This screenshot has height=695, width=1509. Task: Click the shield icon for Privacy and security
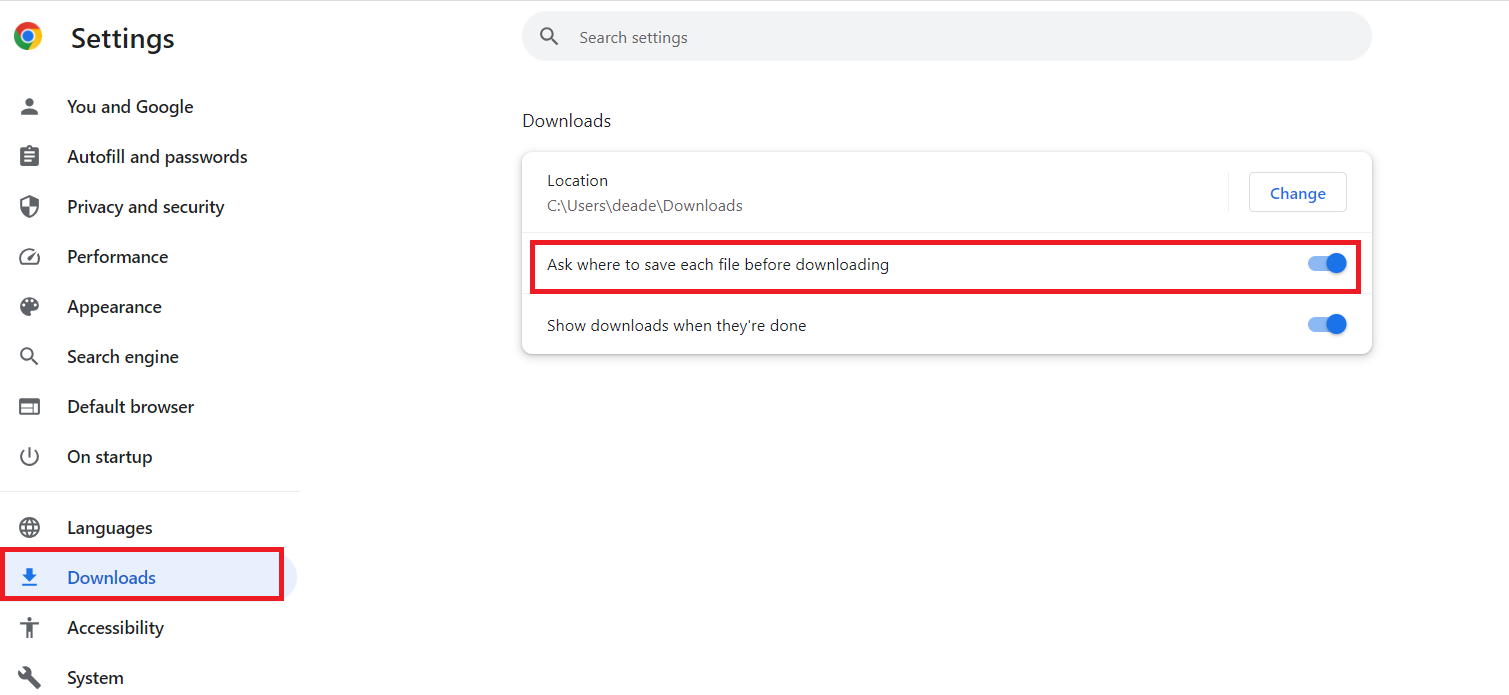pyautogui.click(x=30, y=207)
